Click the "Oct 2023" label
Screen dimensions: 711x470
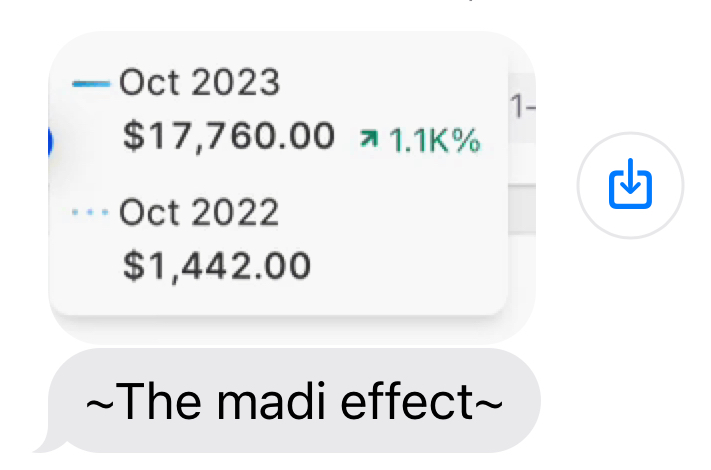coord(199,83)
